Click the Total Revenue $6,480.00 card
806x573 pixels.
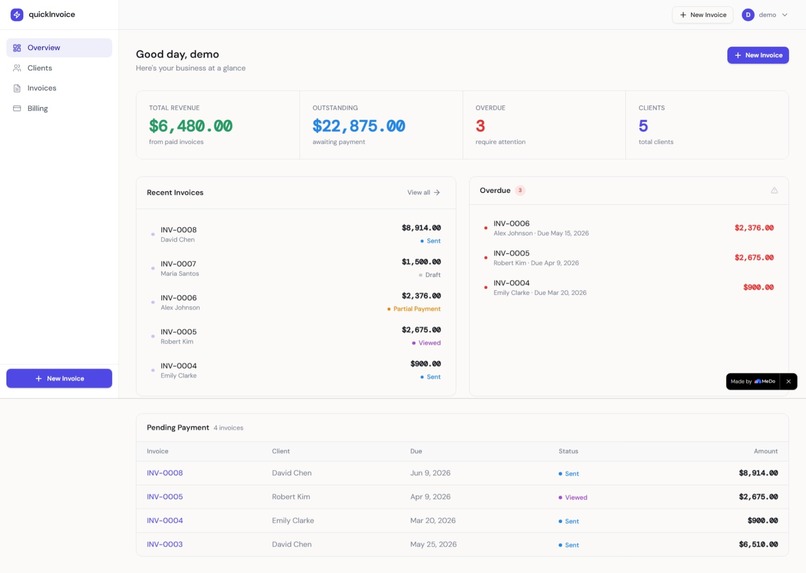(218, 125)
